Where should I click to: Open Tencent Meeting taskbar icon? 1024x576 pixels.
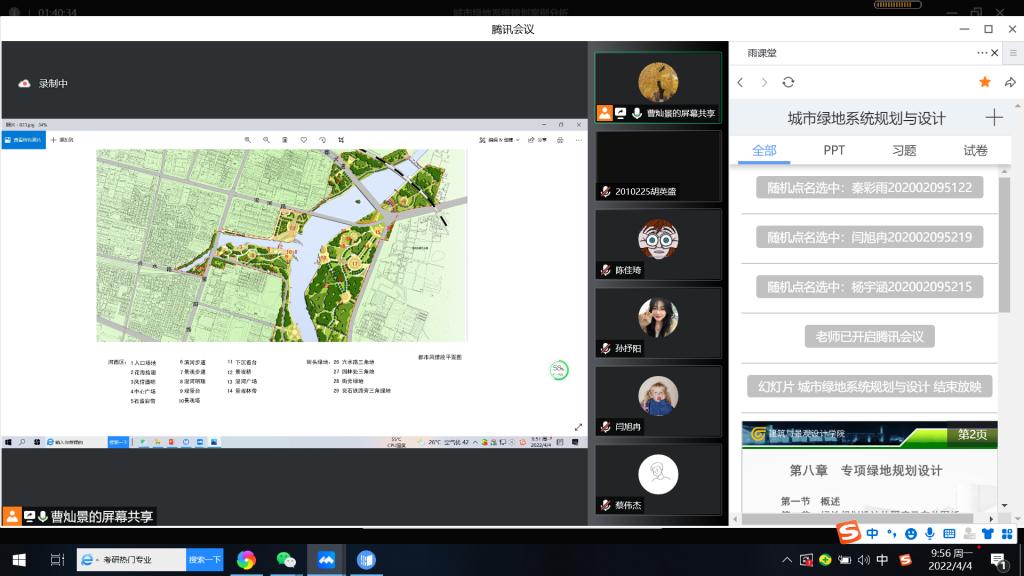pyautogui.click(x=326, y=560)
